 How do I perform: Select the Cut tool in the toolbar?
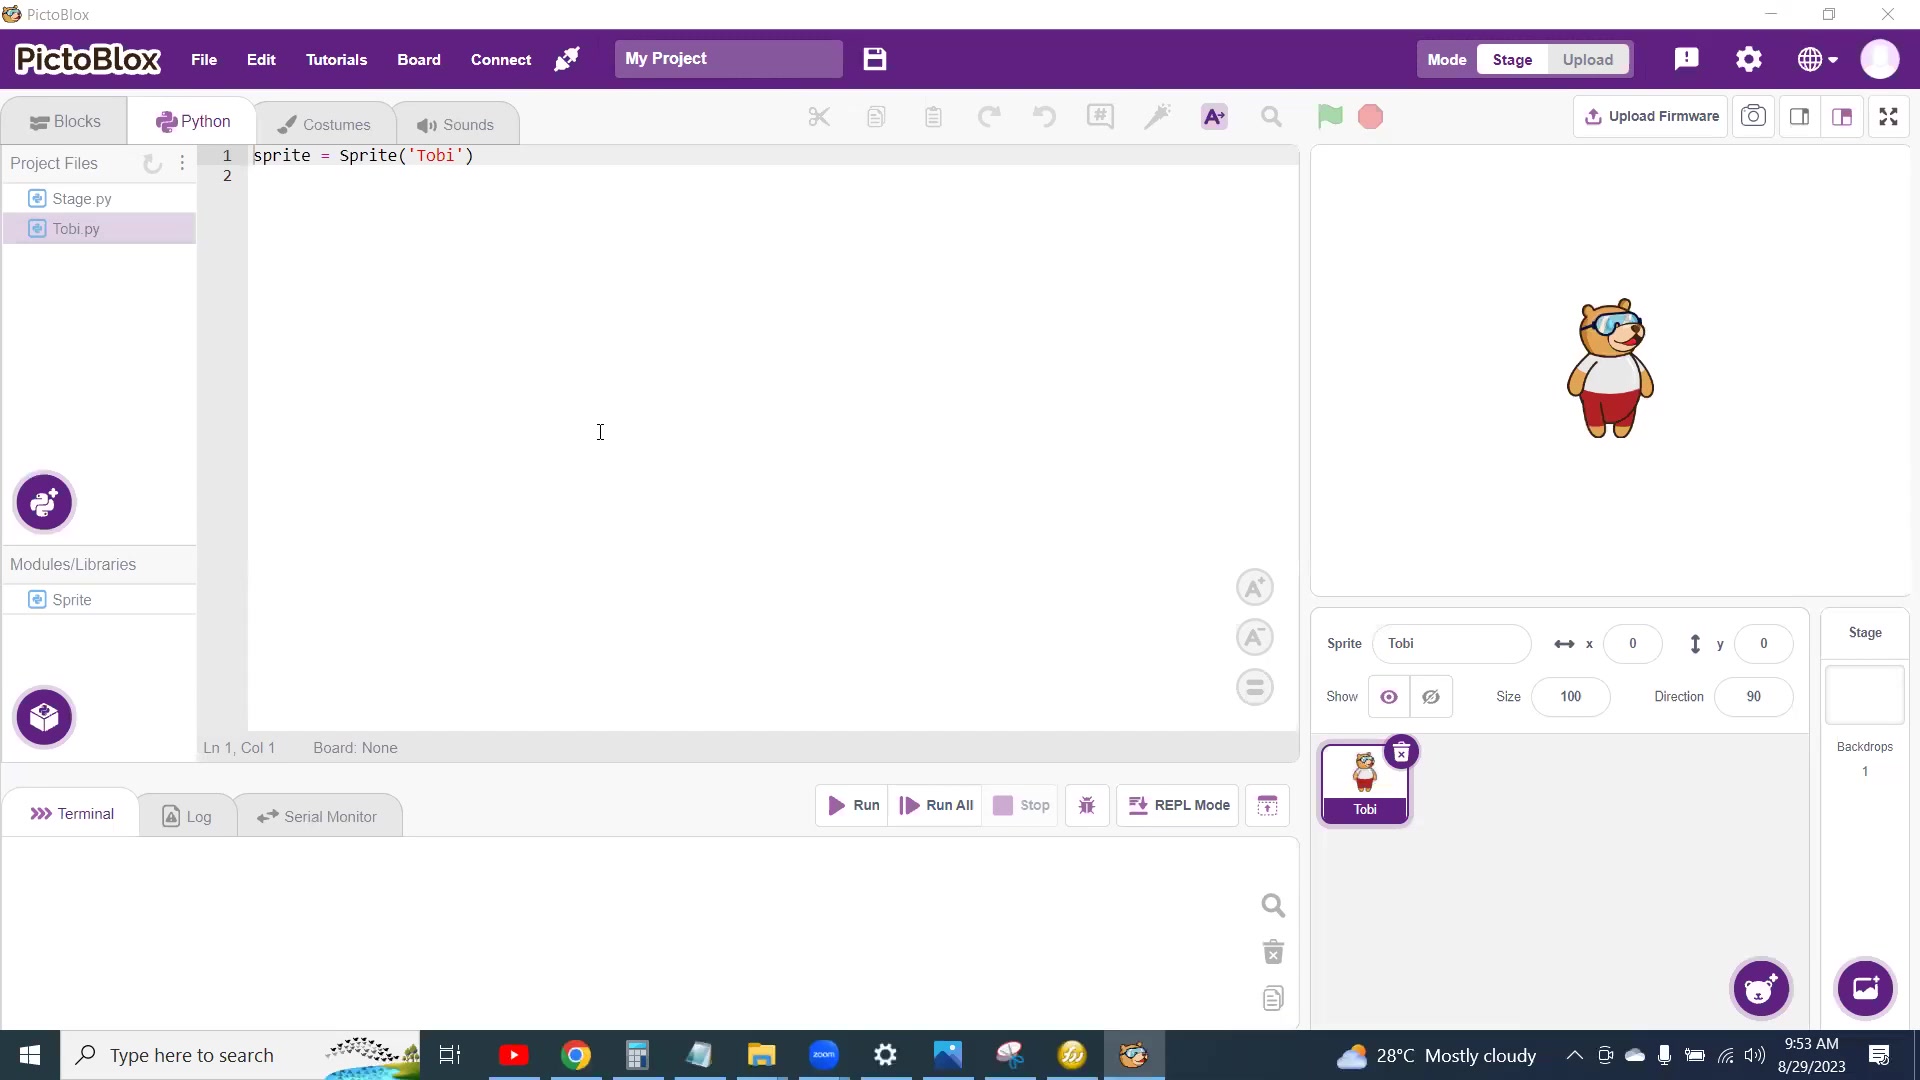click(x=818, y=116)
